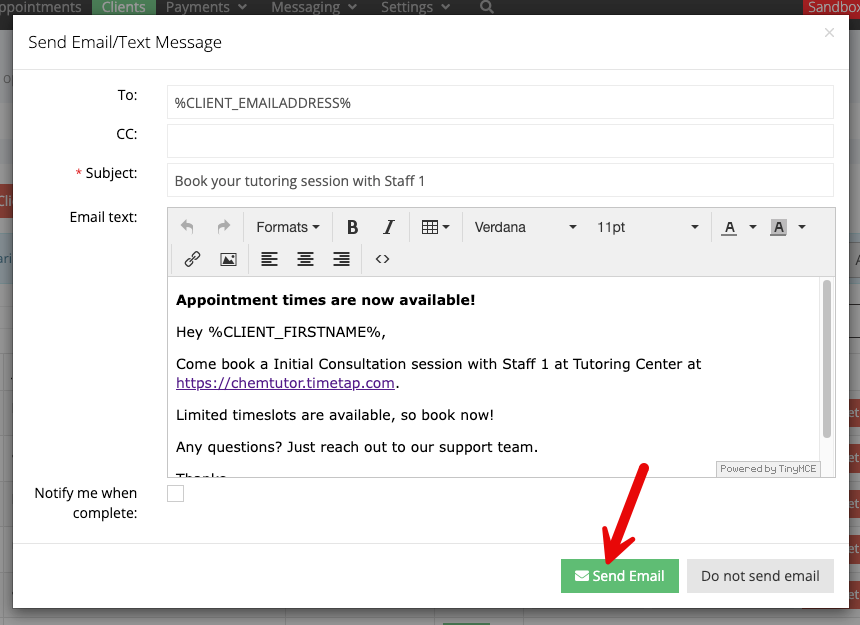Click the line 'Limited timeslots are available, so book now!'

(x=335, y=415)
